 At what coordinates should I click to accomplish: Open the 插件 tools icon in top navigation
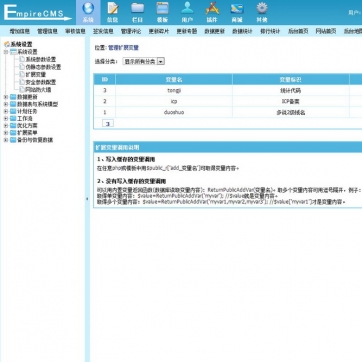(x=212, y=8)
